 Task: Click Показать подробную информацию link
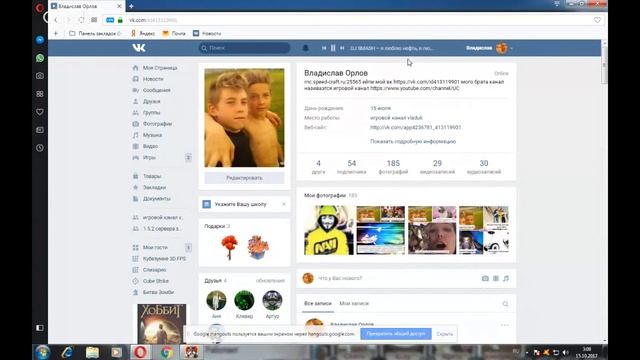click(413, 142)
